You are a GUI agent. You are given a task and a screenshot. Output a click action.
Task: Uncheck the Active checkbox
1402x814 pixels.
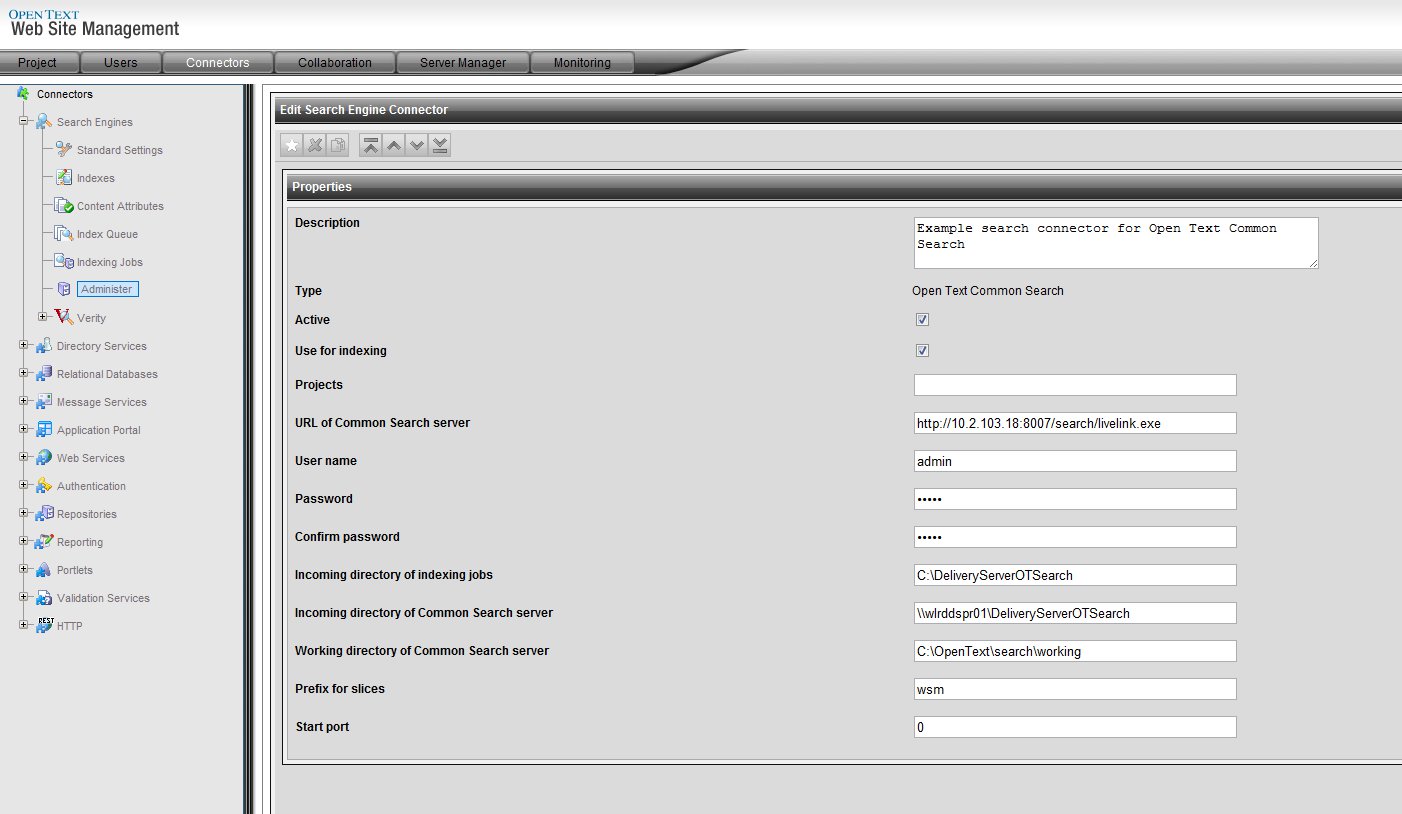point(922,320)
